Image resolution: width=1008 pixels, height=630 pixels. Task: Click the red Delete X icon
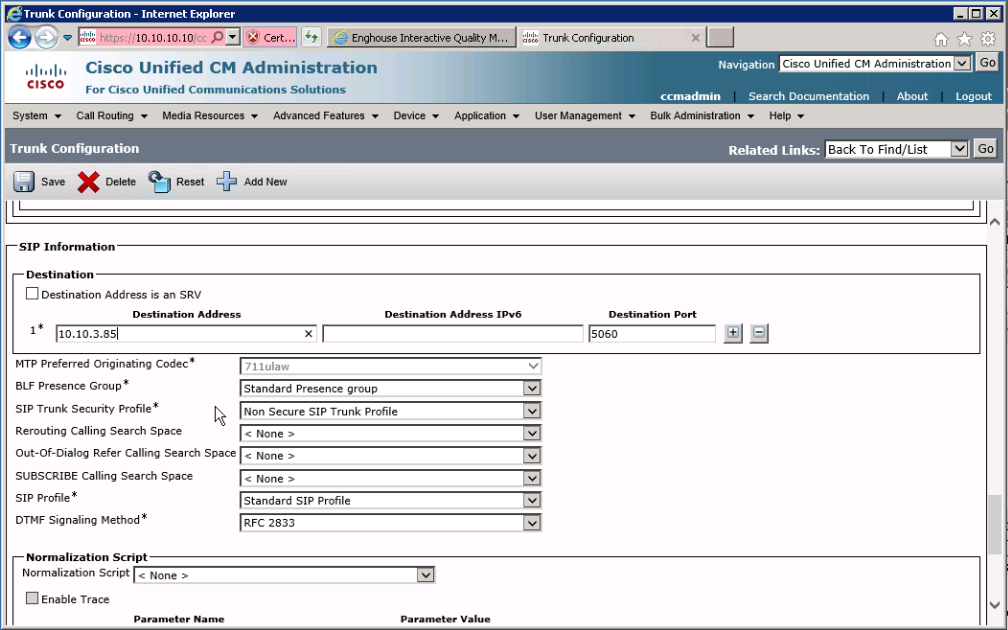point(88,182)
